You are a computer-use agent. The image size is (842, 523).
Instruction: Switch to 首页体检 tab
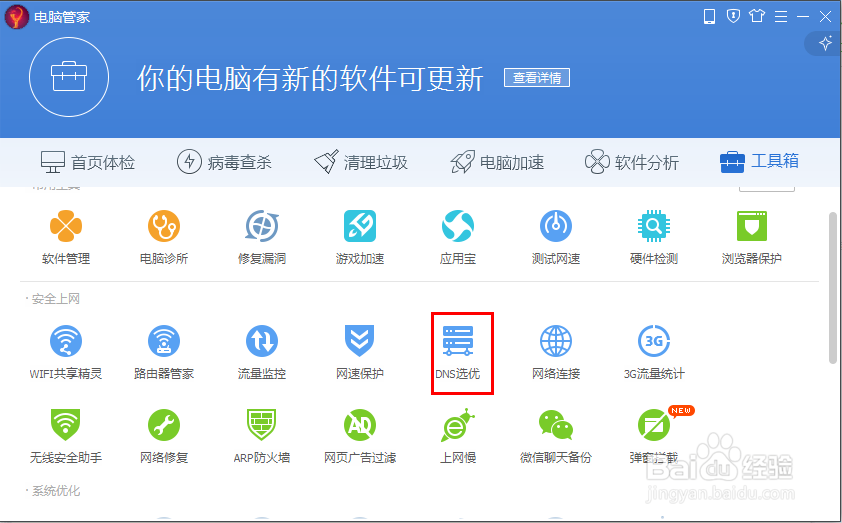[x=88, y=162]
